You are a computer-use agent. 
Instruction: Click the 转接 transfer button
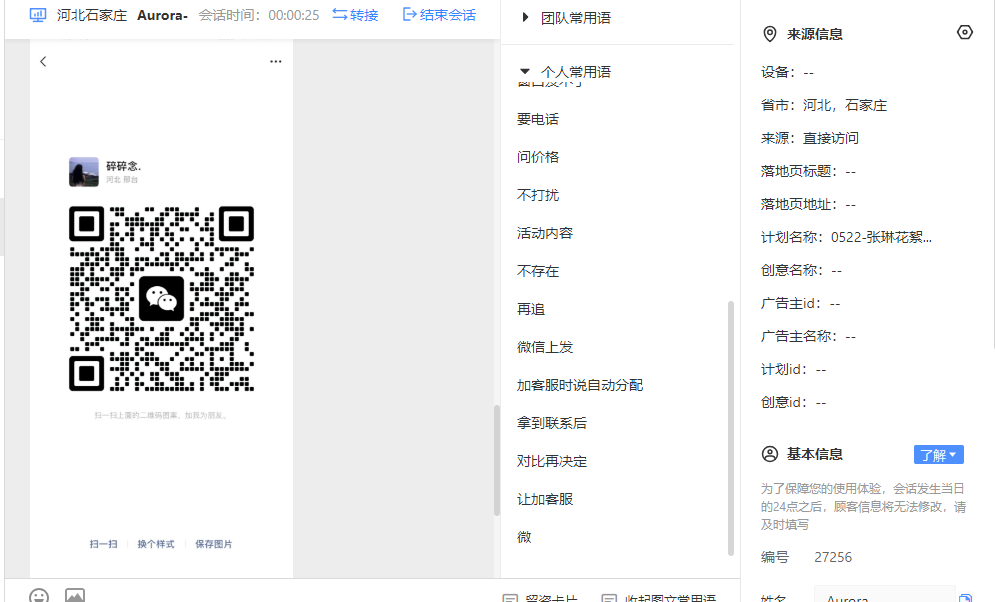(x=355, y=15)
